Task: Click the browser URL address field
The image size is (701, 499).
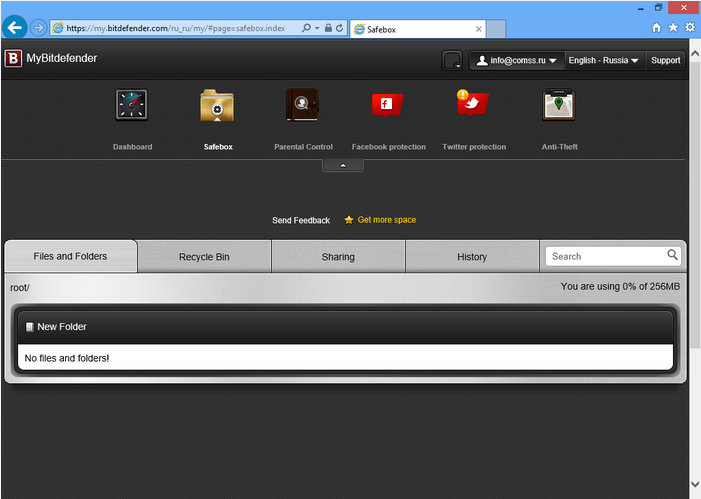Action: [175, 28]
